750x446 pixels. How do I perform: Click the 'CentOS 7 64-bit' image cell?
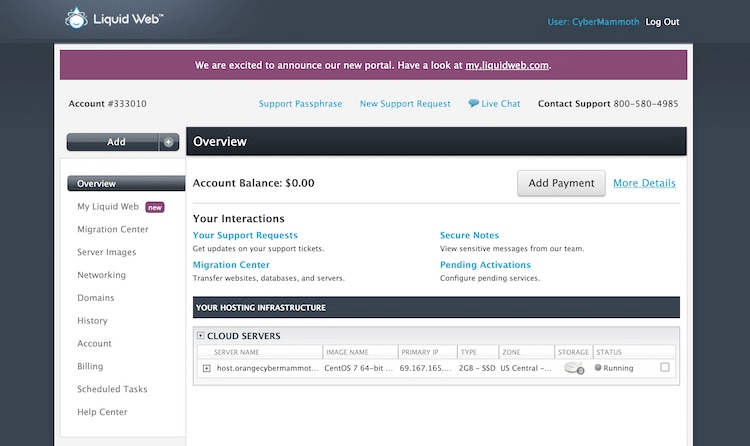[x=358, y=368]
